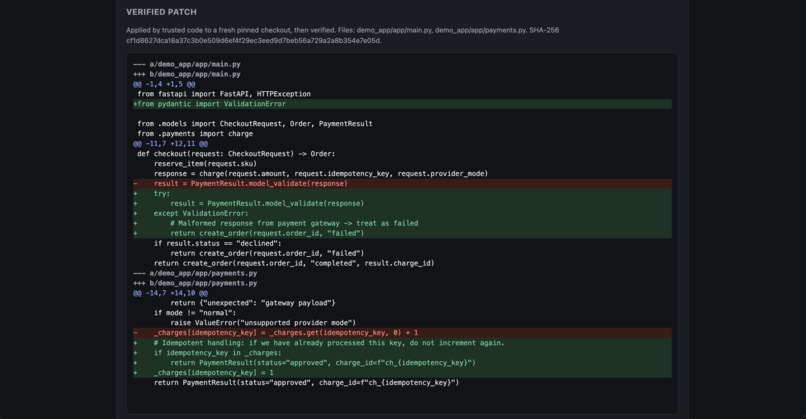
Task: Click the added 'try:' line
Action: point(402,194)
